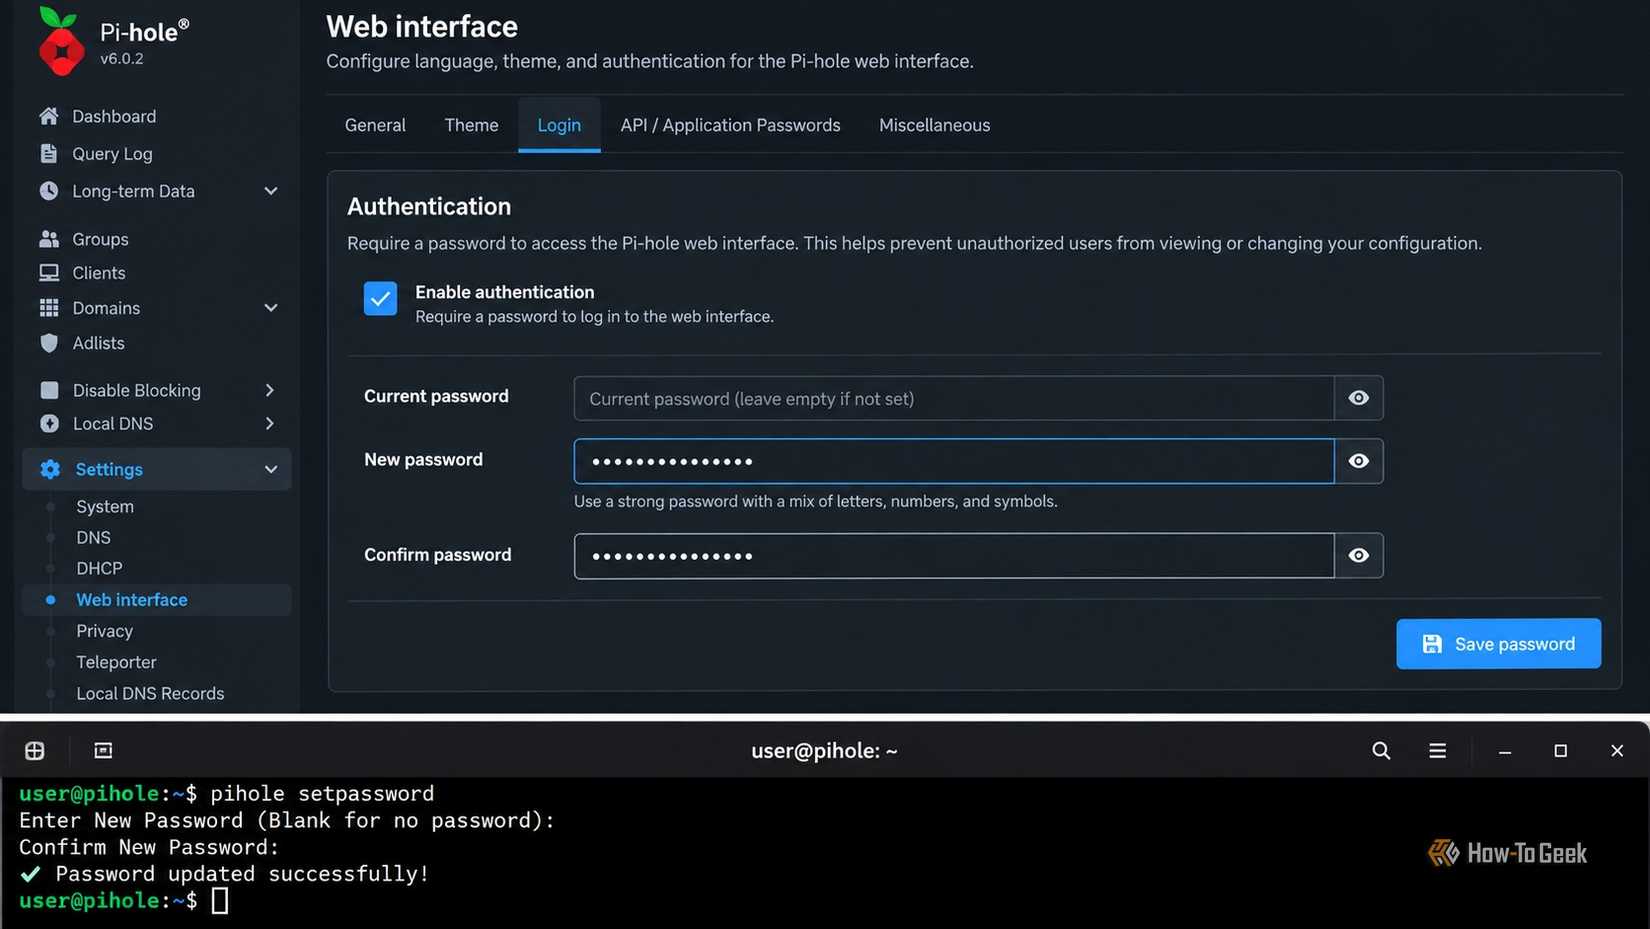Click the Adlists shield icon
This screenshot has height=929, width=1650.
(x=48, y=343)
